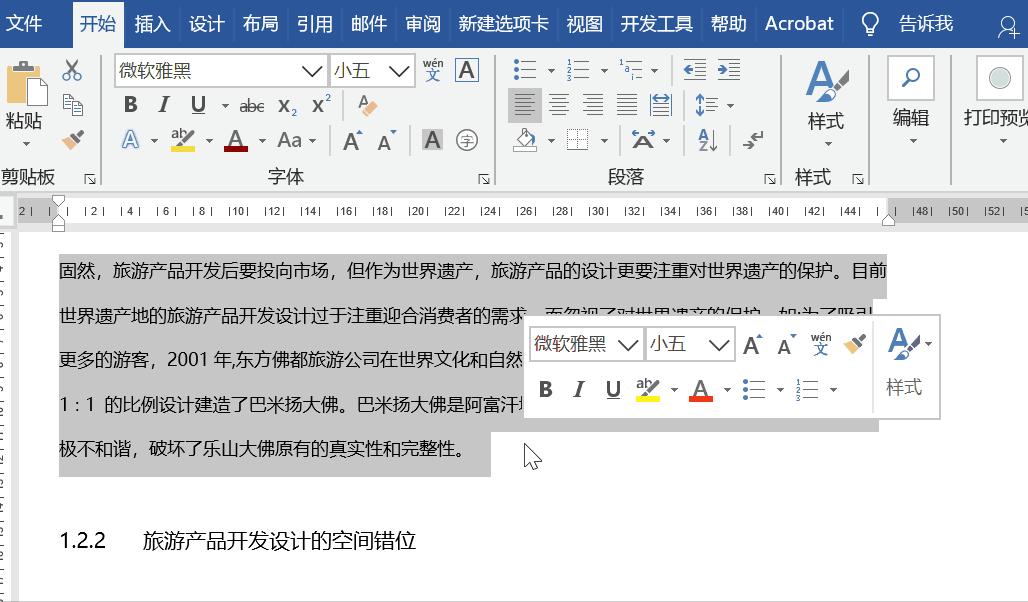Select the subscript formatting icon
This screenshot has height=602, width=1028.
tap(286, 106)
